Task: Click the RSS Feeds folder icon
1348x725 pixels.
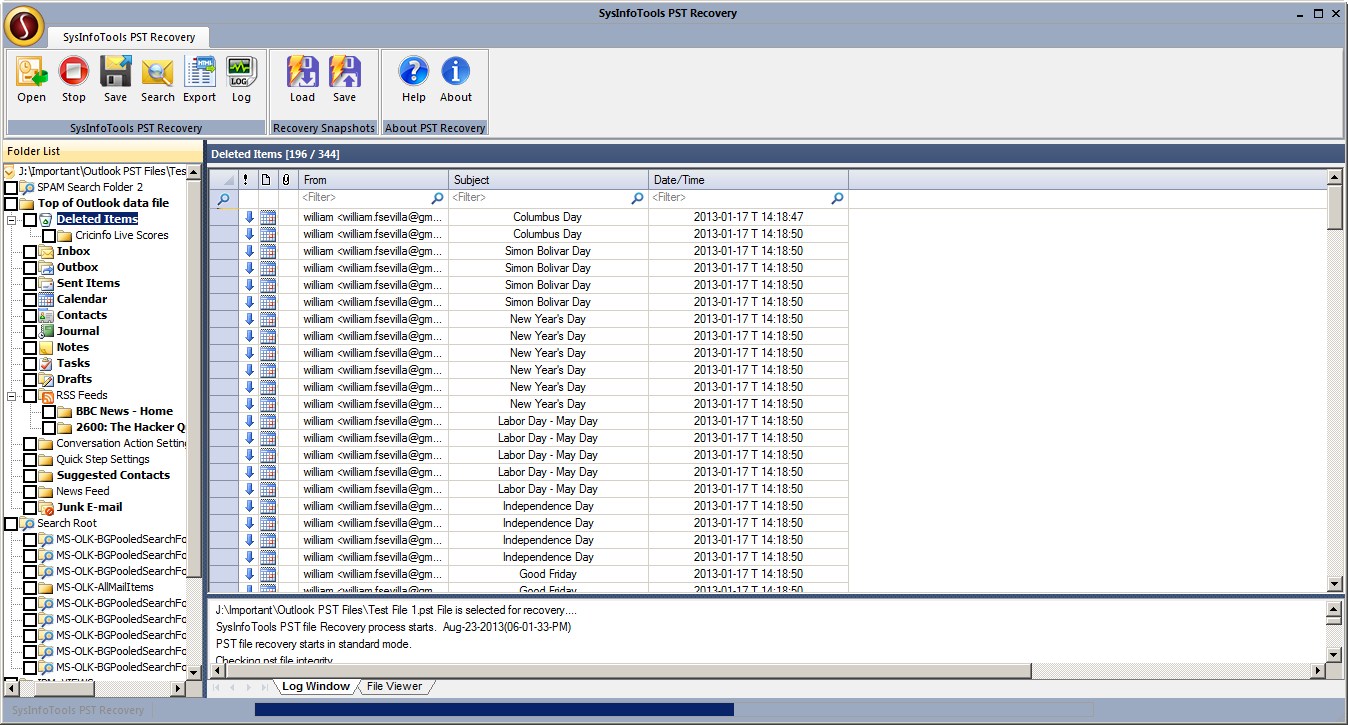Action: point(46,395)
